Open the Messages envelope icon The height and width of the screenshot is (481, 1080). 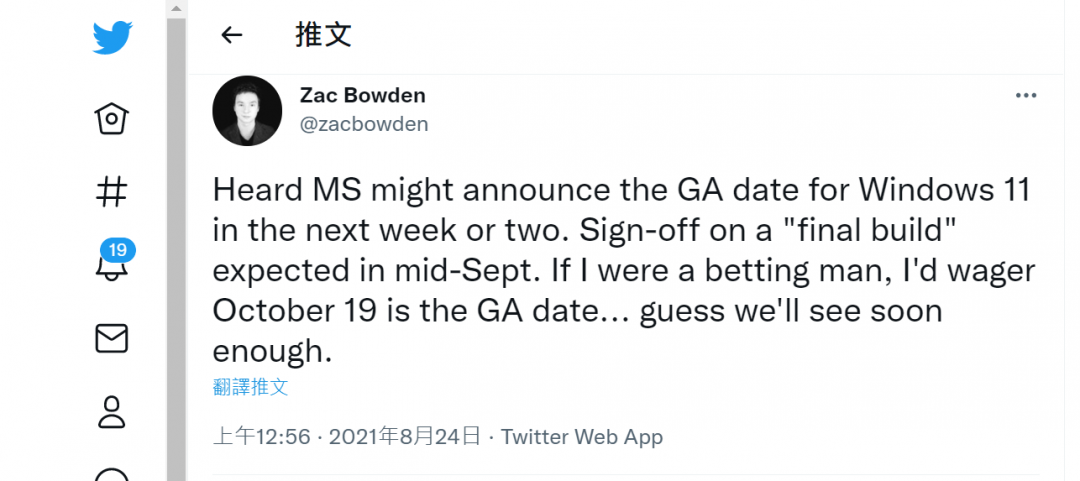tap(112, 339)
